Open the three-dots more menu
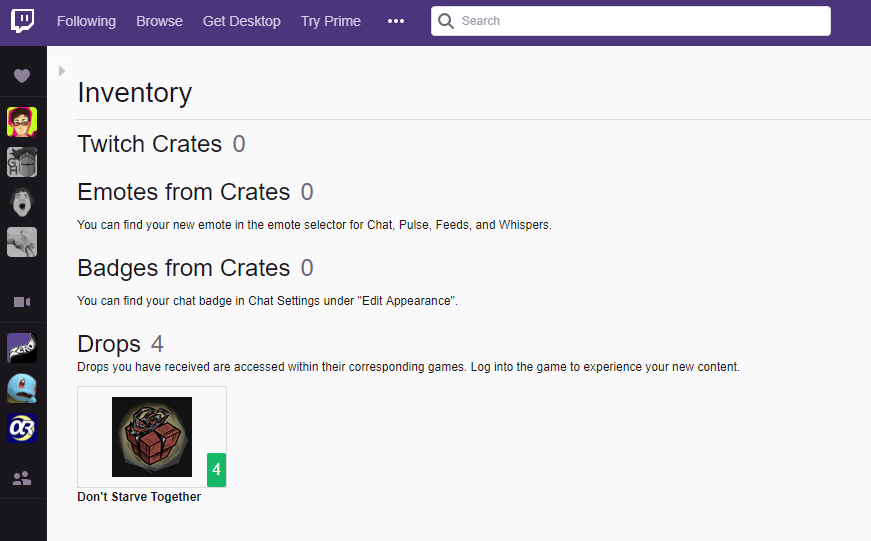The image size is (871, 541). pyautogui.click(x=396, y=21)
